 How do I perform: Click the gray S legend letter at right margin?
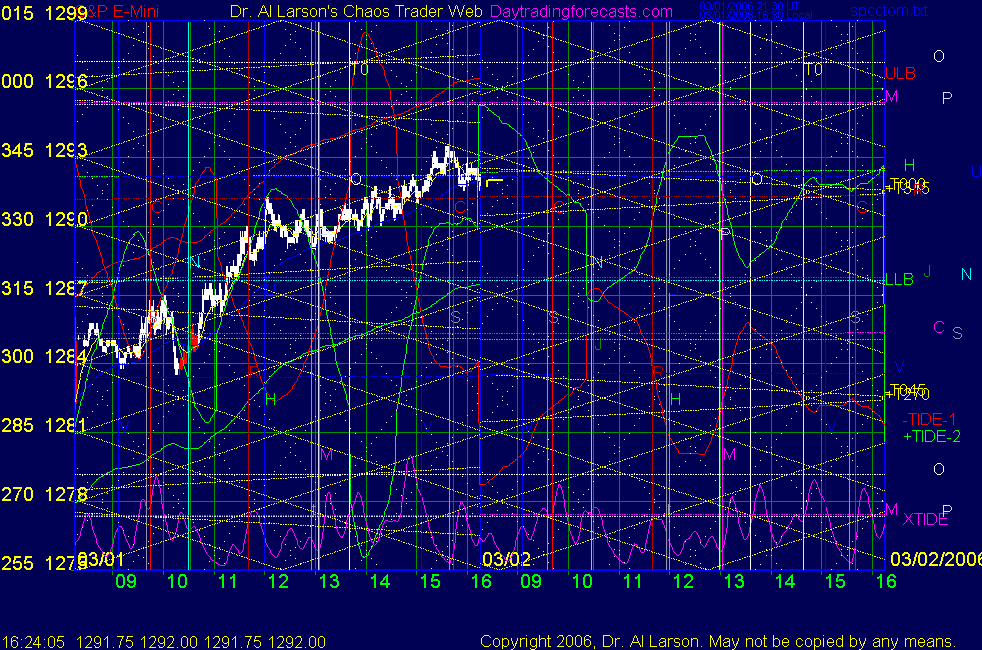[x=958, y=333]
